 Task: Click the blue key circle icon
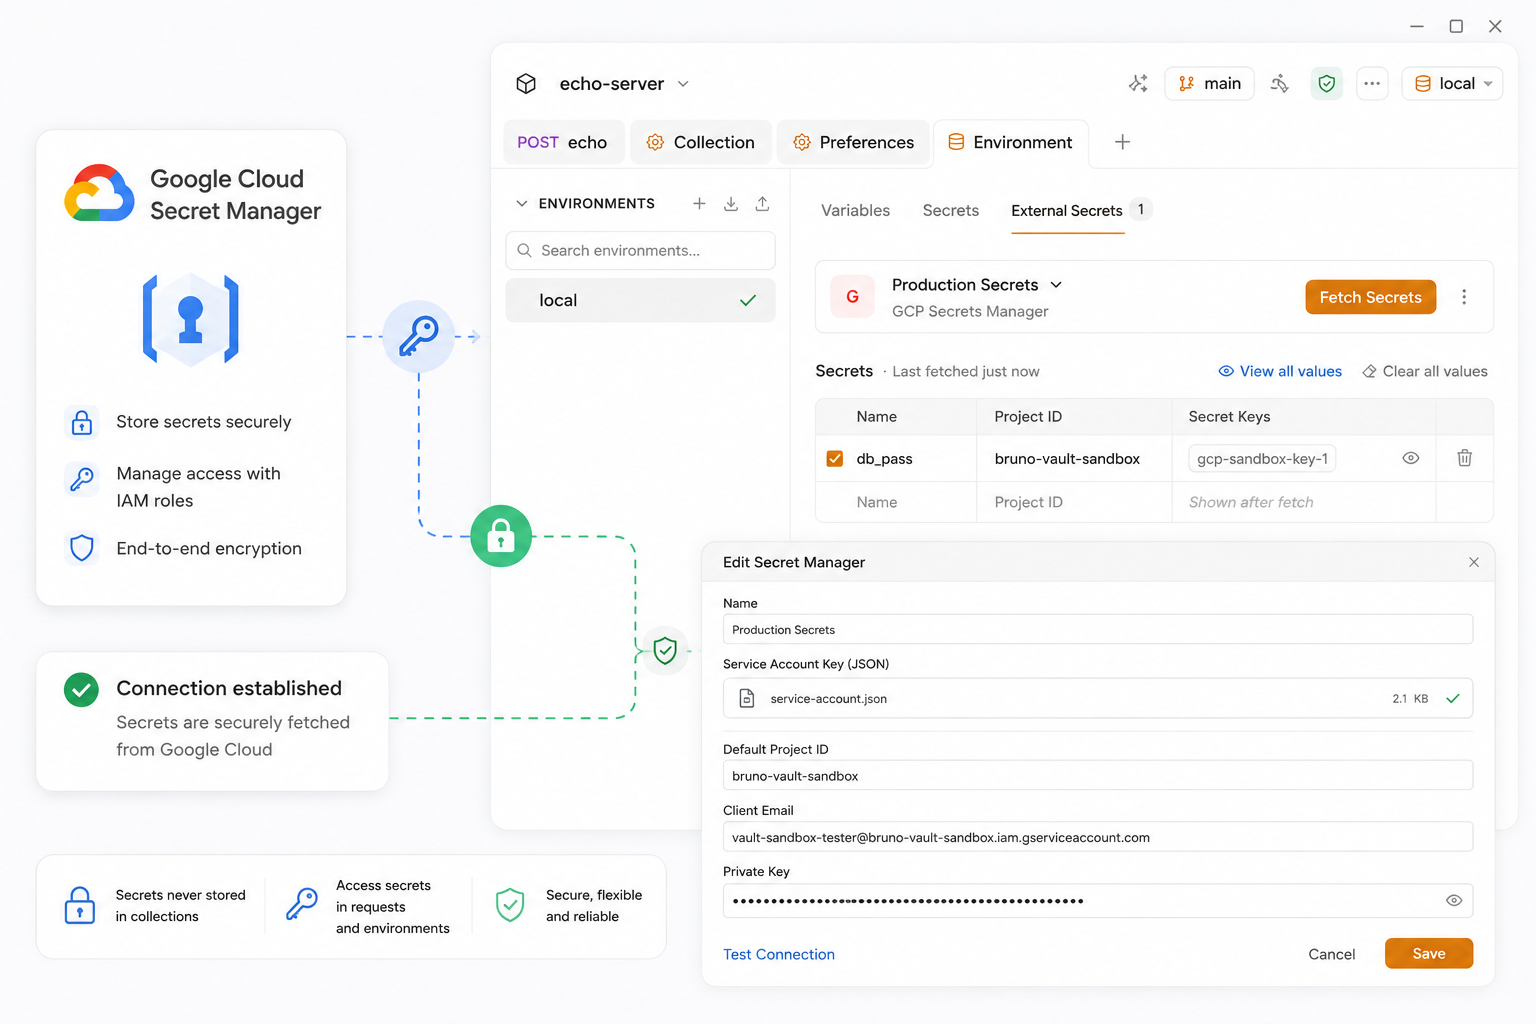click(419, 336)
